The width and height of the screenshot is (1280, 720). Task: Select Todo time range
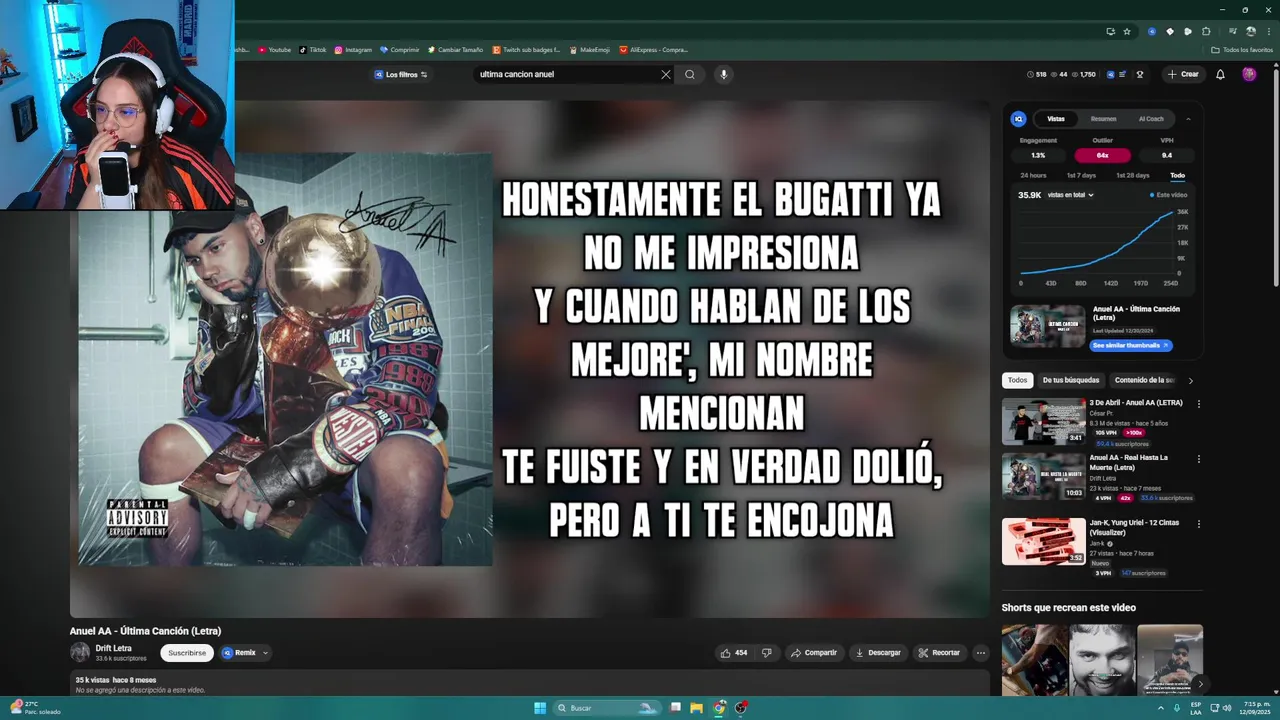coord(1178,175)
